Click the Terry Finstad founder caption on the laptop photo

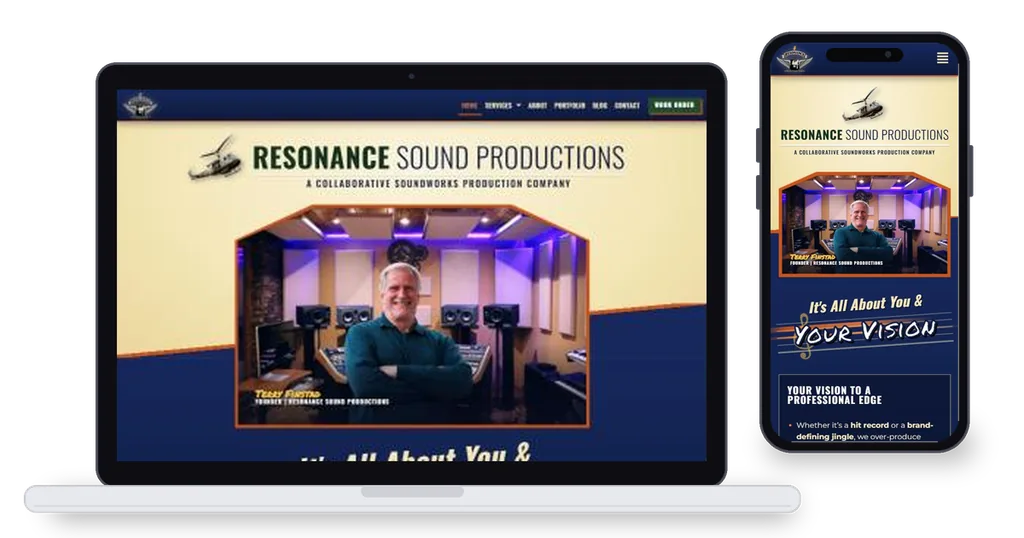(x=322, y=398)
